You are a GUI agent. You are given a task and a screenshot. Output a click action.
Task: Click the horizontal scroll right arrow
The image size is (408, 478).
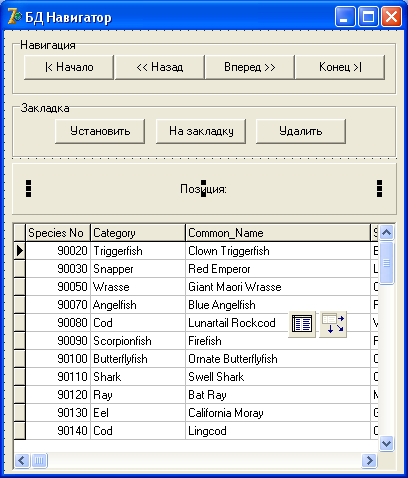pyautogui.click(x=369, y=461)
